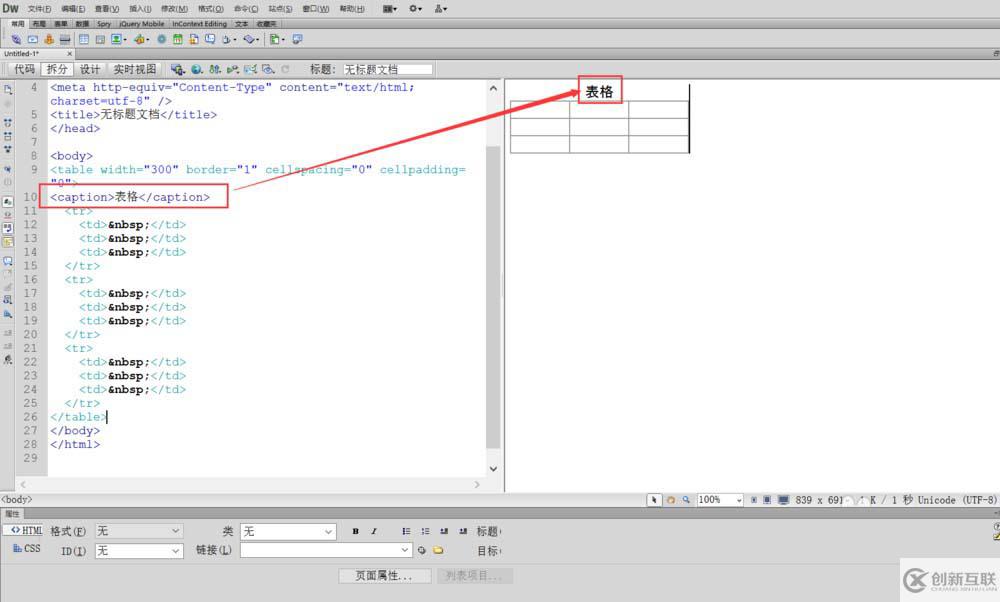This screenshot has width=1000, height=602.
Task: Toggle Unordered List in Properties
Action: click(406, 531)
